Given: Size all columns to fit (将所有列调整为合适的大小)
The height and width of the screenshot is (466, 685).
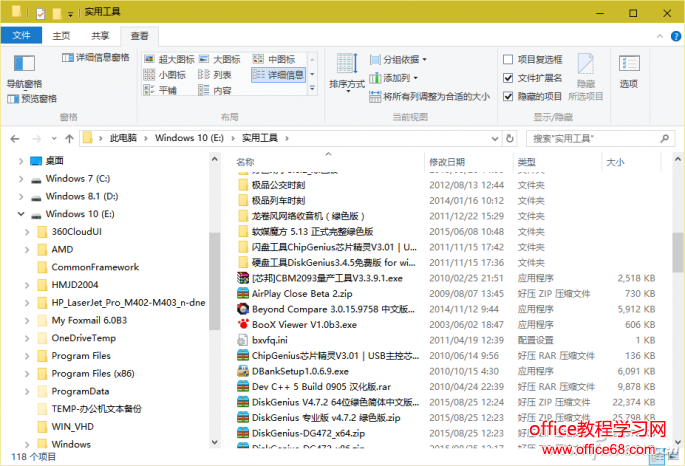Looking at the screenshot, I should pyautogui.click(x=429, y=97).
